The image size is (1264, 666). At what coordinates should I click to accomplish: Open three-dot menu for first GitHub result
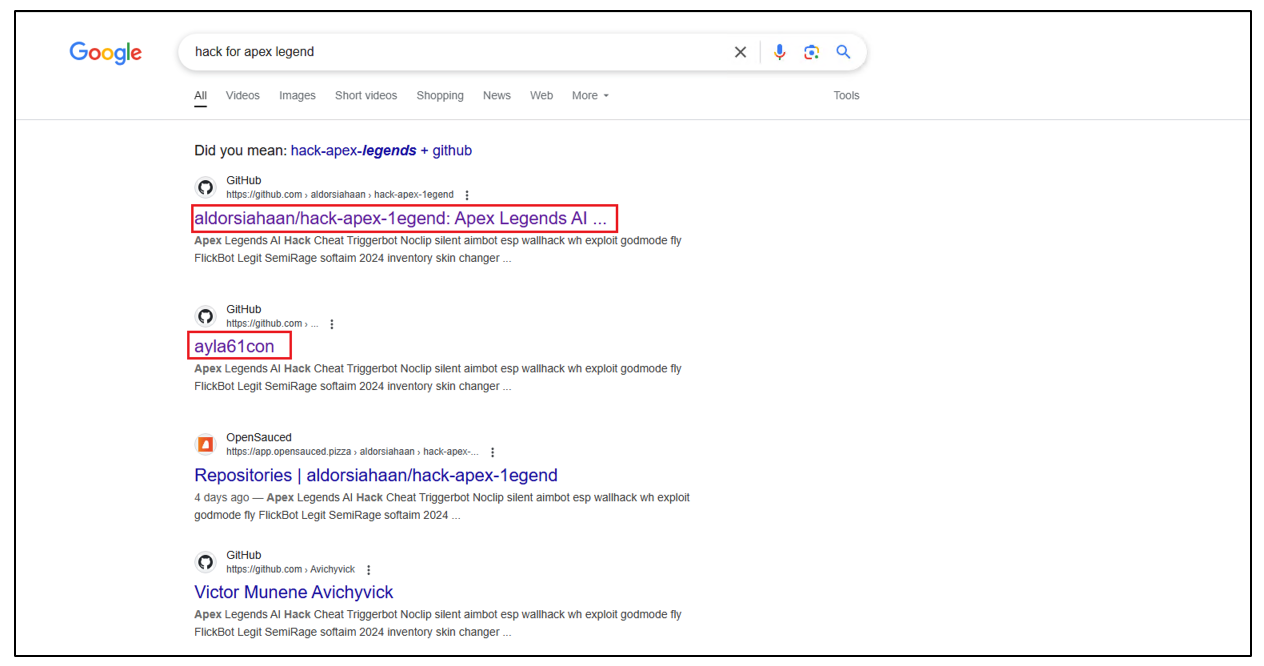pos(467,195)
